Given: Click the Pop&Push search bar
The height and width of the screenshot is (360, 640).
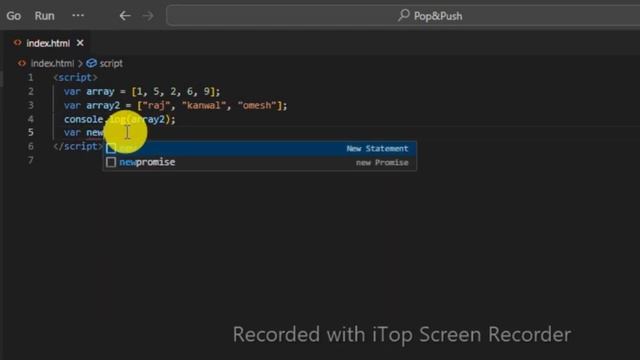Looking at the screenshot, I should pos(403,16).
